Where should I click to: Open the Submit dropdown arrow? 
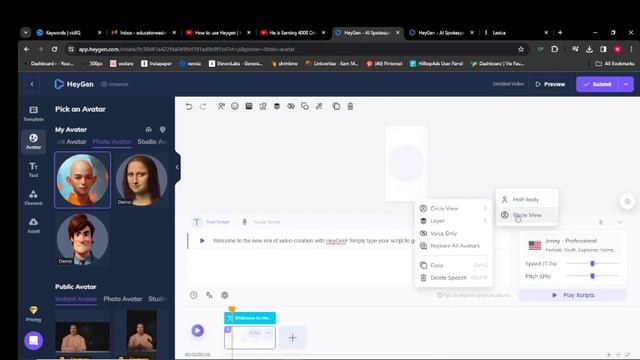[x=626, y=84]
